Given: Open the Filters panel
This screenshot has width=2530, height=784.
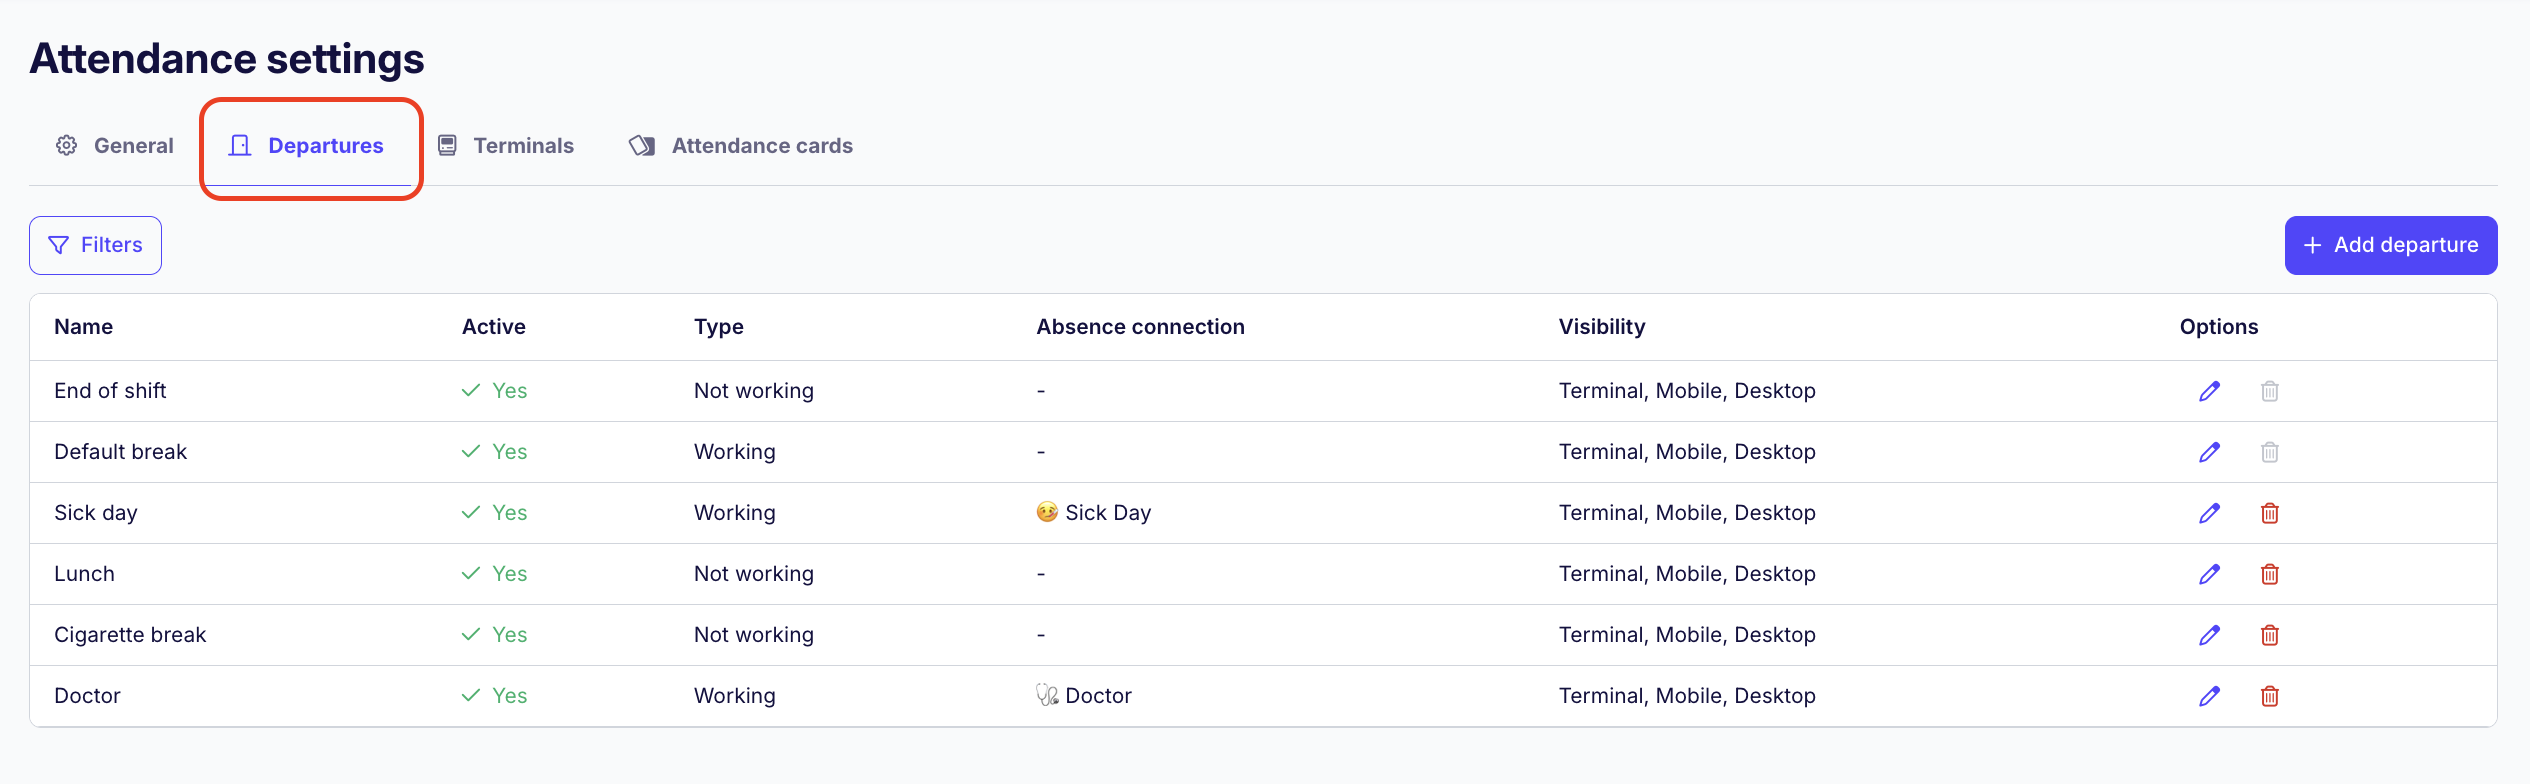Looking at the screenshot, I should (95, 245).
